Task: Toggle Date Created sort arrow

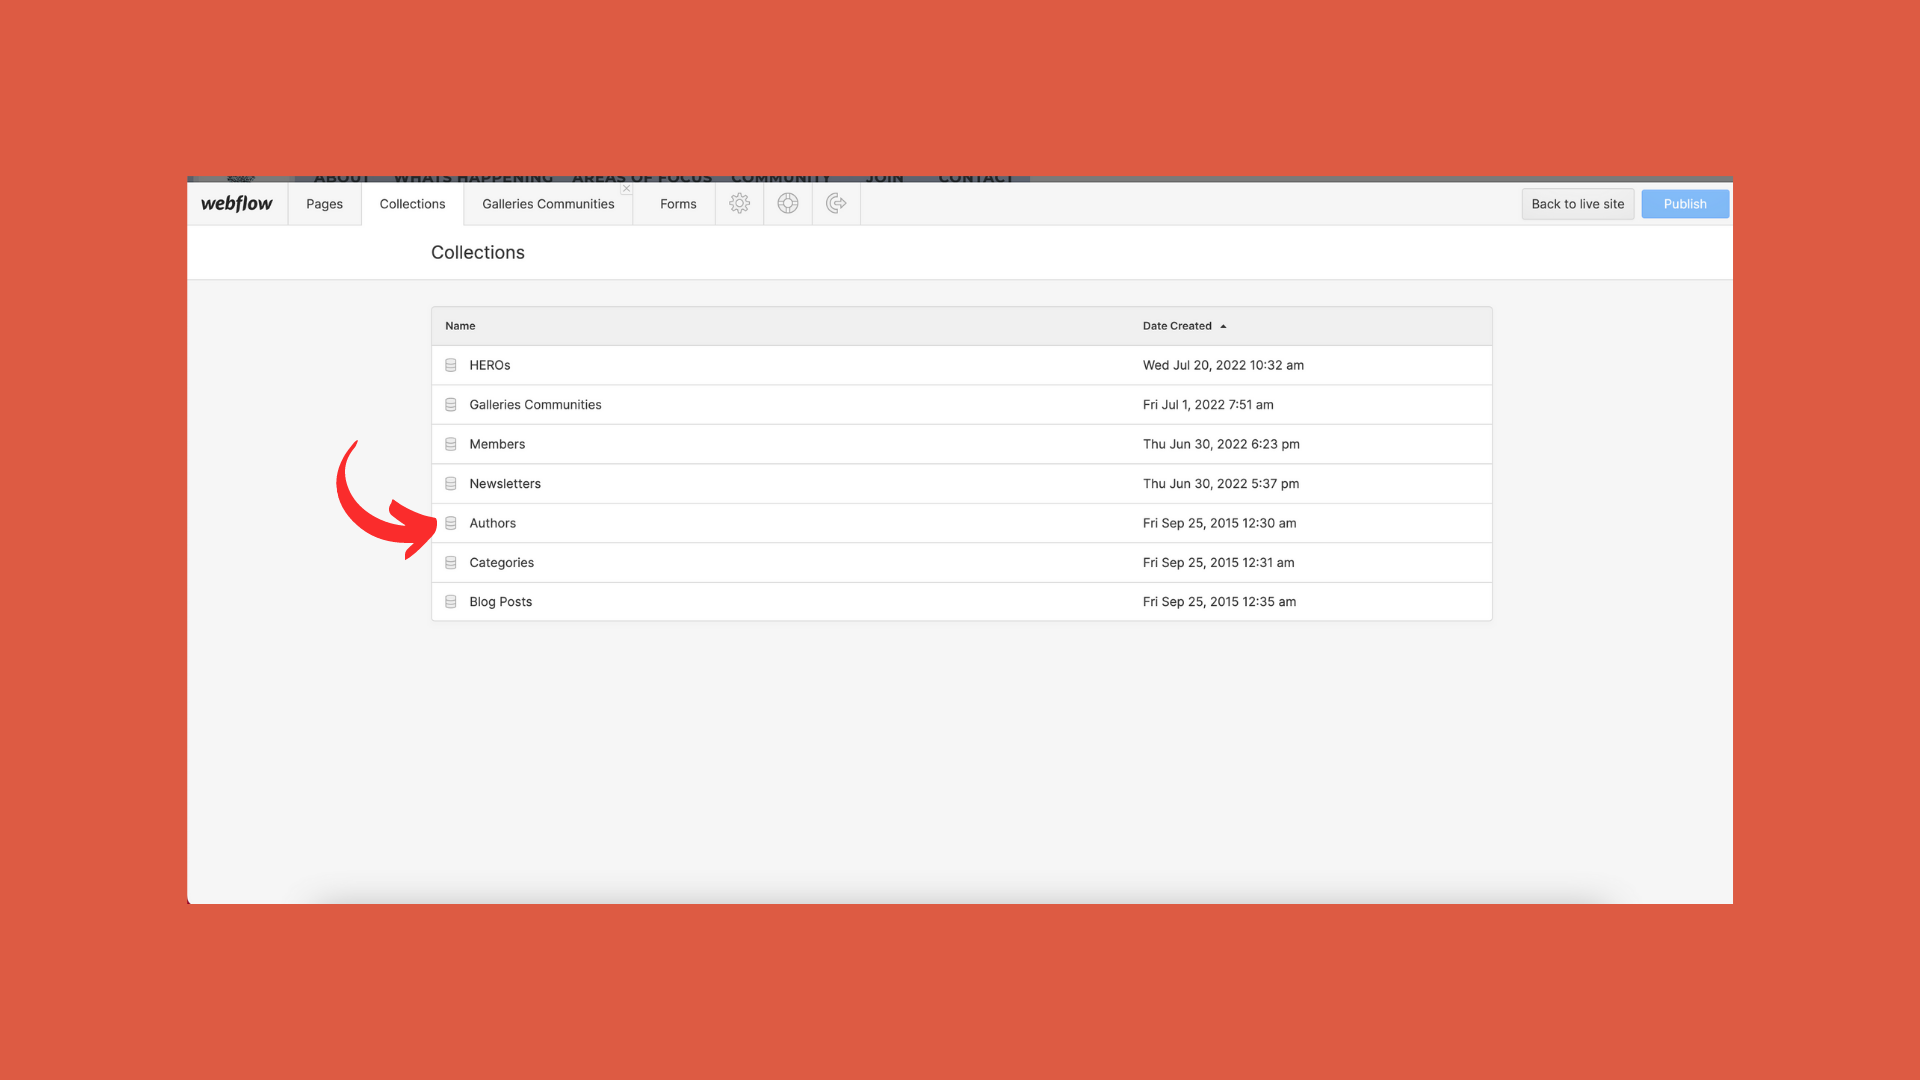Action: [1223, 327]
